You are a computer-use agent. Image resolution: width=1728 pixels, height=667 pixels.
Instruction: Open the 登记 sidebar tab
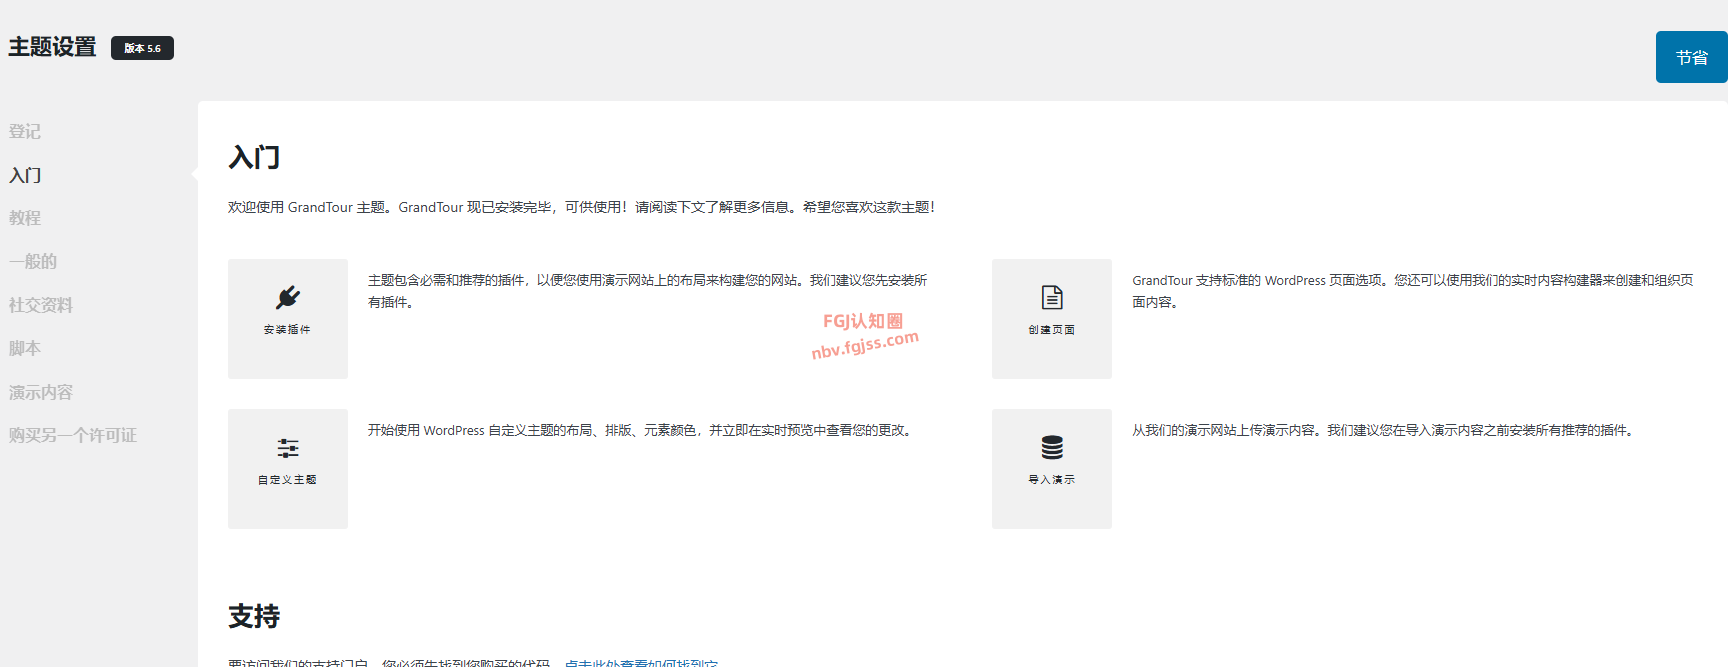[x=25, y=132]
